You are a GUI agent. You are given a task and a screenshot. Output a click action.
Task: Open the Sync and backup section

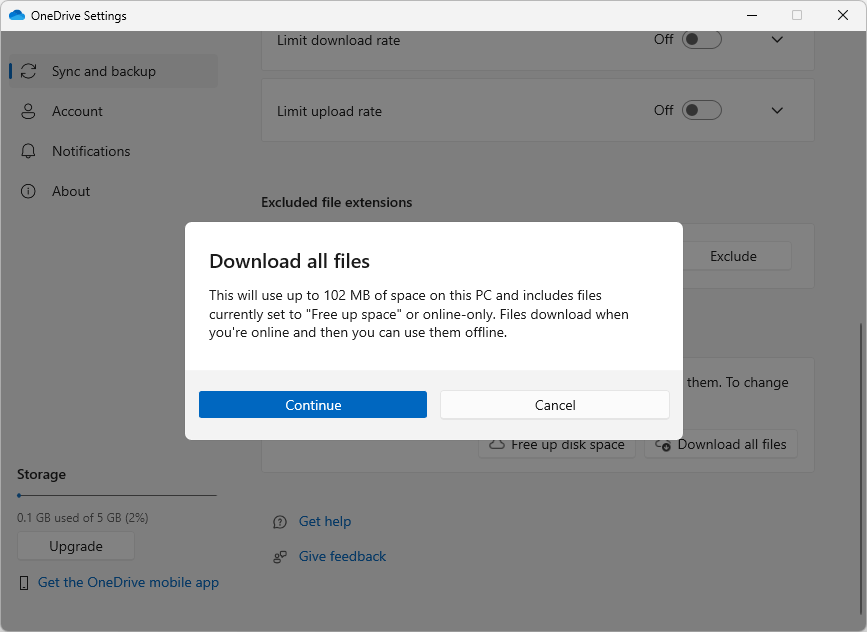[113, 71]
